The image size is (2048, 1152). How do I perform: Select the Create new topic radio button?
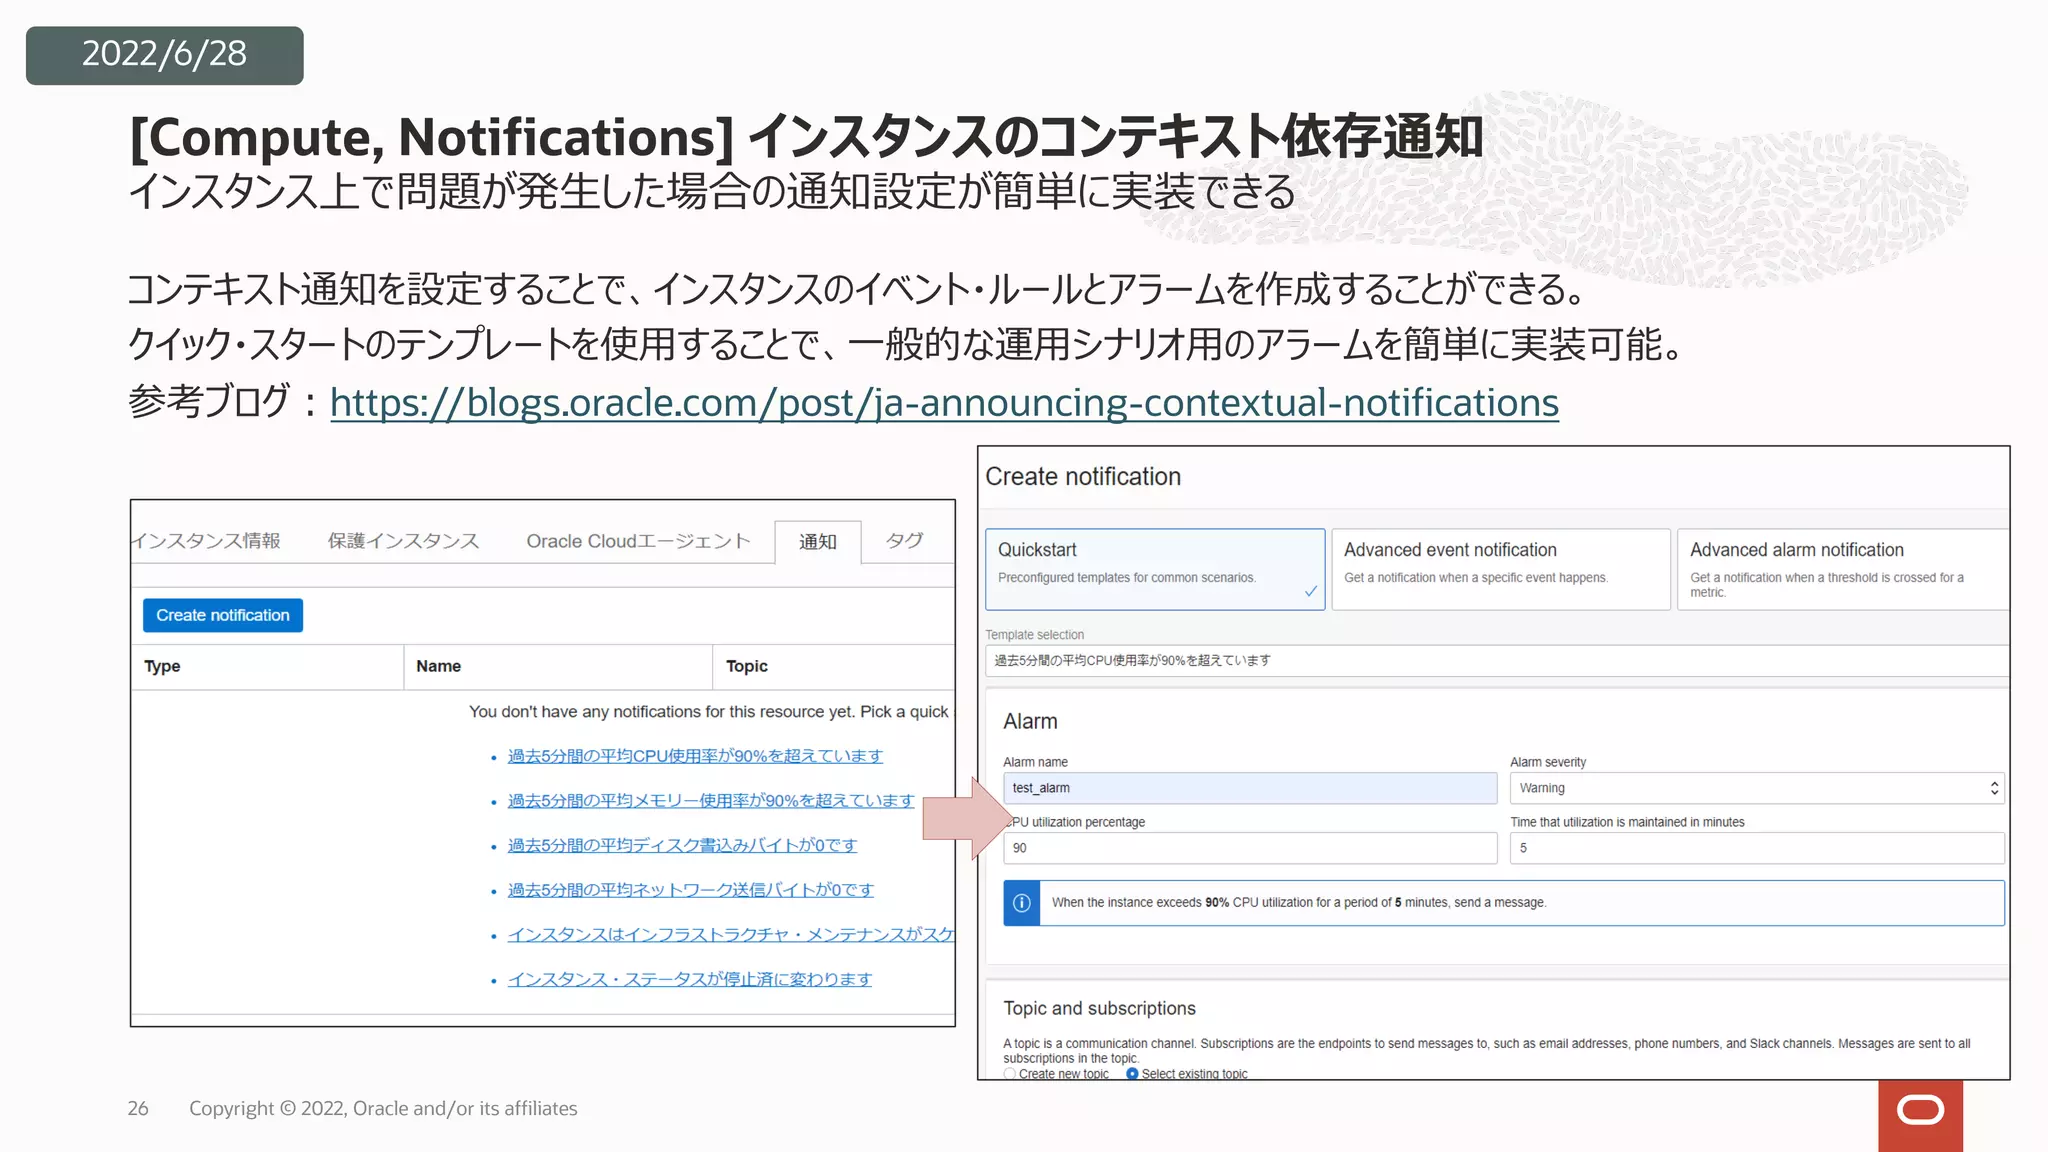coord(1010,1073)
